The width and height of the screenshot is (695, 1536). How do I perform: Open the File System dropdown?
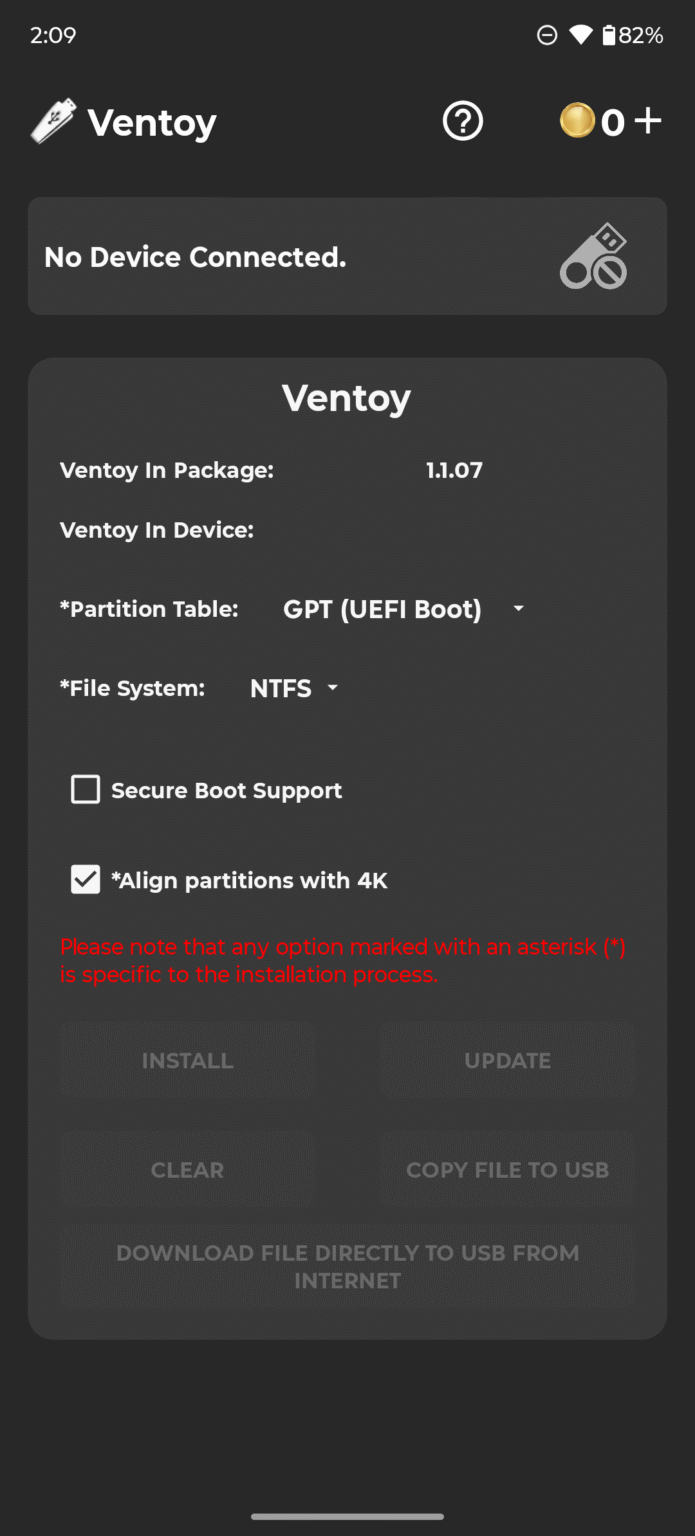pyautogui.click(x=333, y=687)
